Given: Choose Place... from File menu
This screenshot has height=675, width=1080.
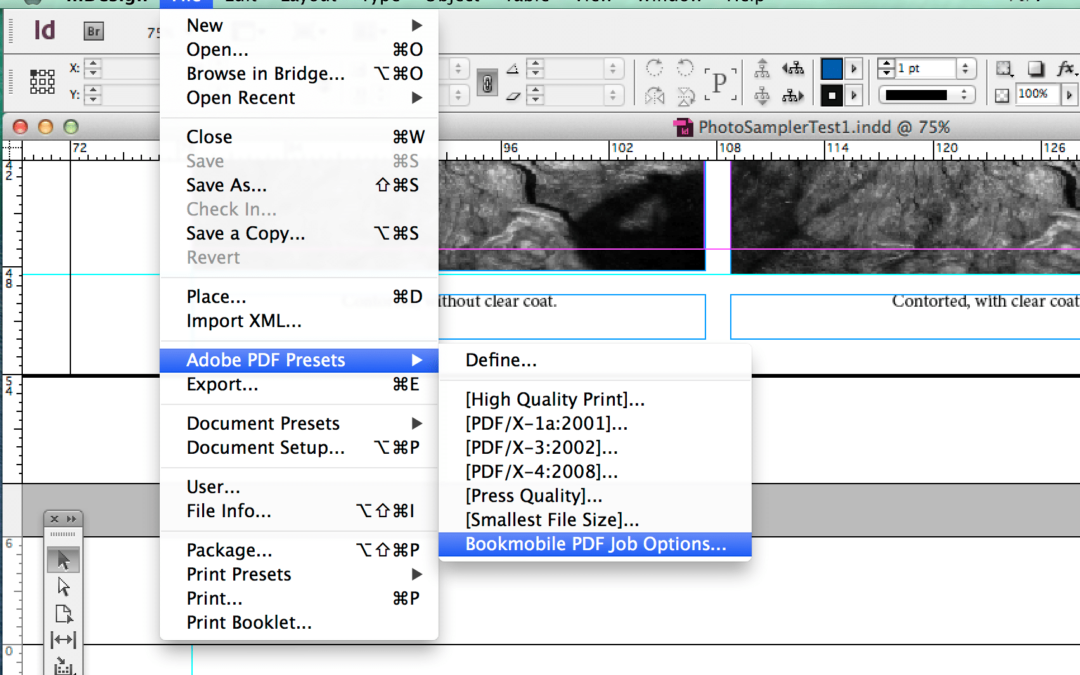Looking at the screenshot, I should coord(299,297).
